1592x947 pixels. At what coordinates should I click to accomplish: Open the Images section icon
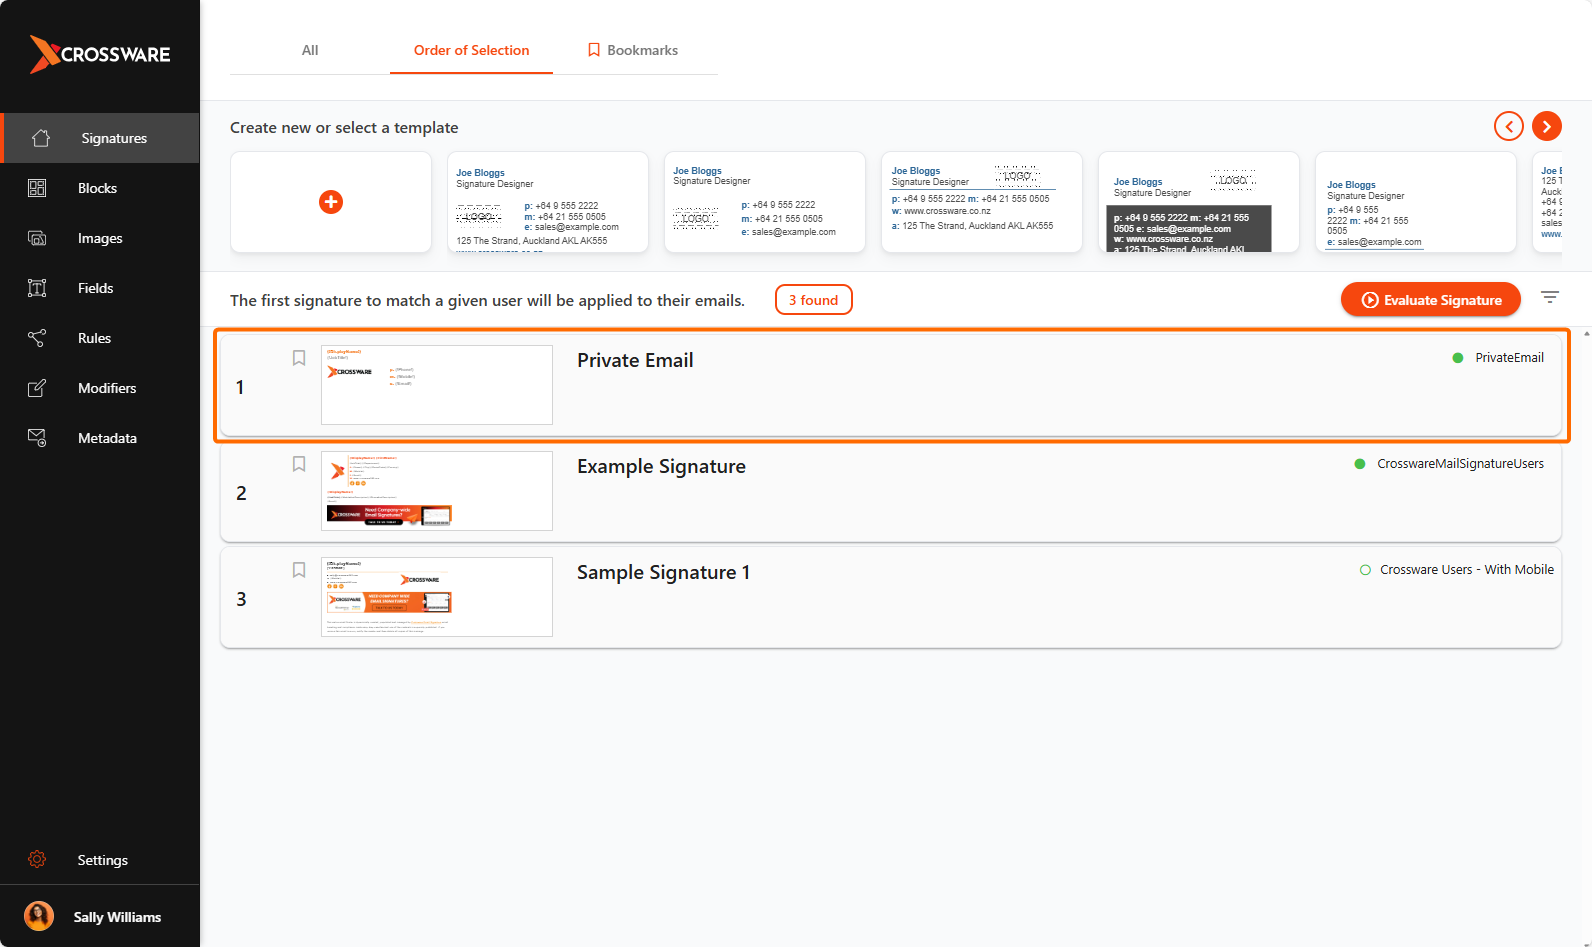[37, 238]
